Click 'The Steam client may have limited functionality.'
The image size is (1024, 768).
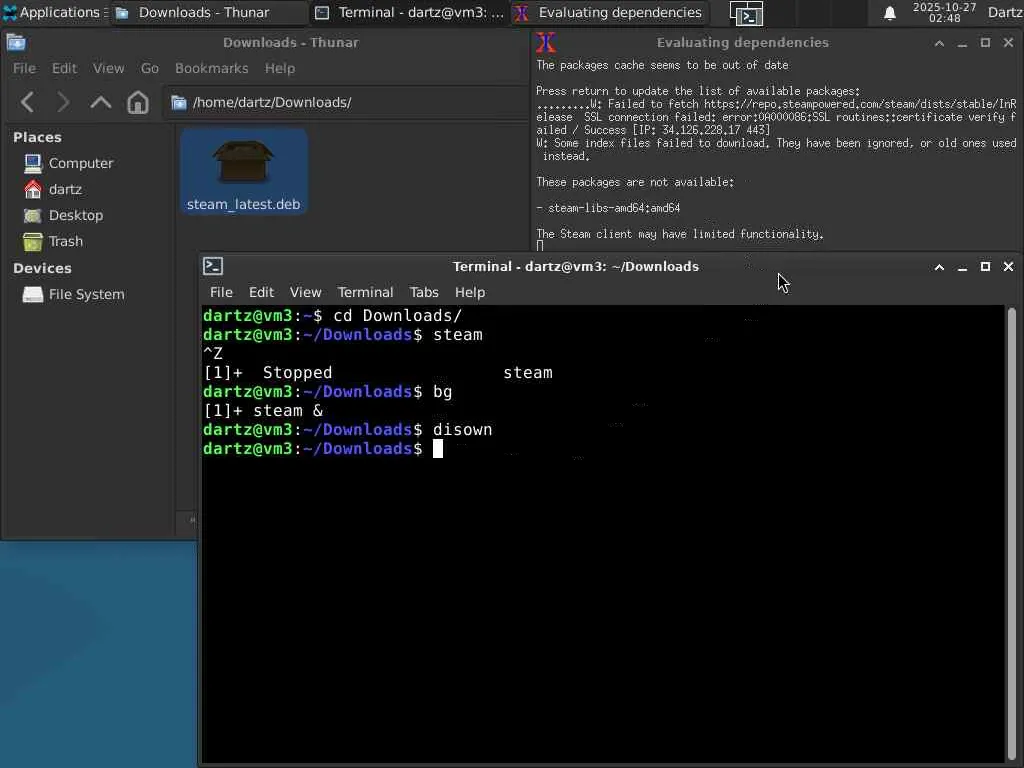coord(680,234)
